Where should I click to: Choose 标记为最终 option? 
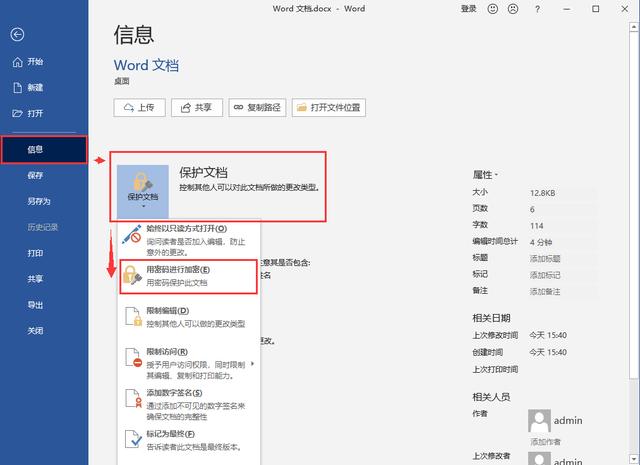tap(189, 440)
